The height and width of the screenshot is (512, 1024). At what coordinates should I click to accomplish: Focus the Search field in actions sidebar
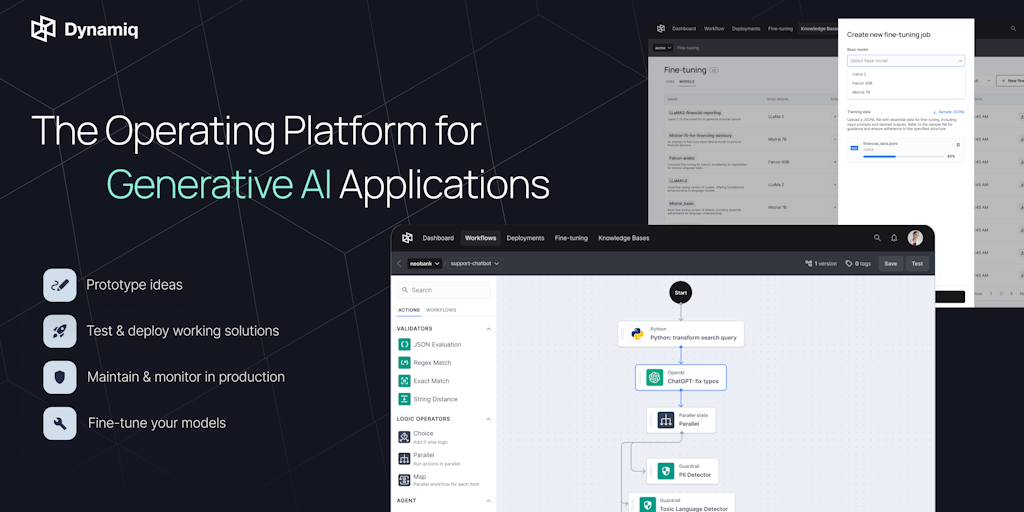443,290
